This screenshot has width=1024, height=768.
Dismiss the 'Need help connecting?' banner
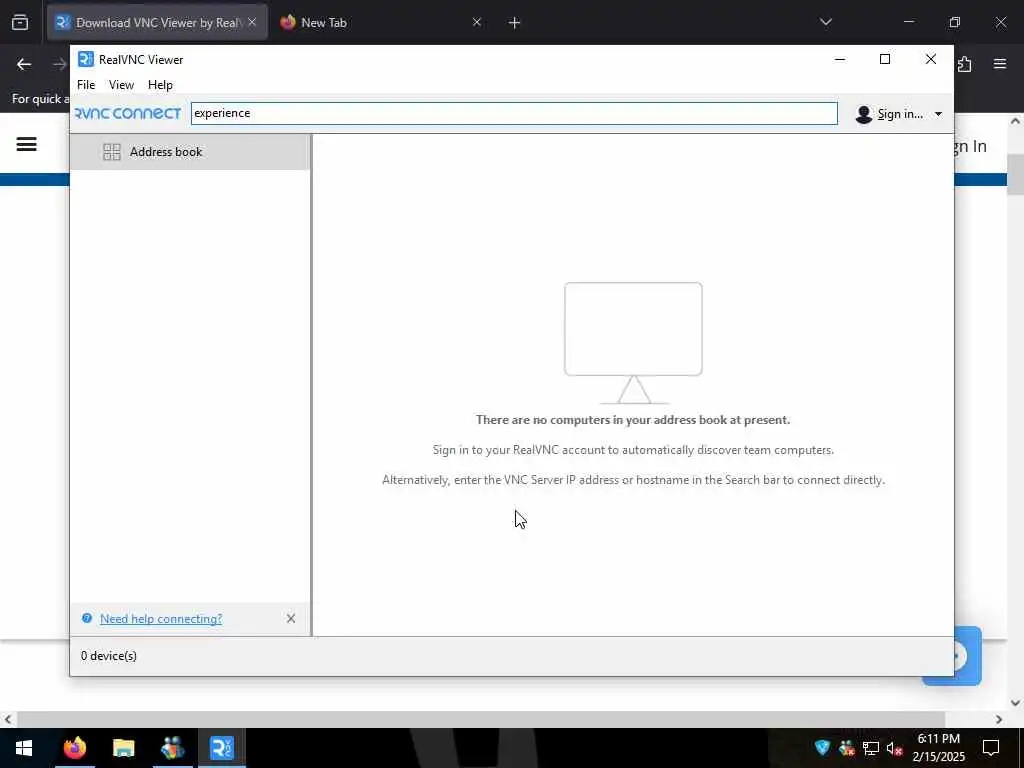click(291, 618)
